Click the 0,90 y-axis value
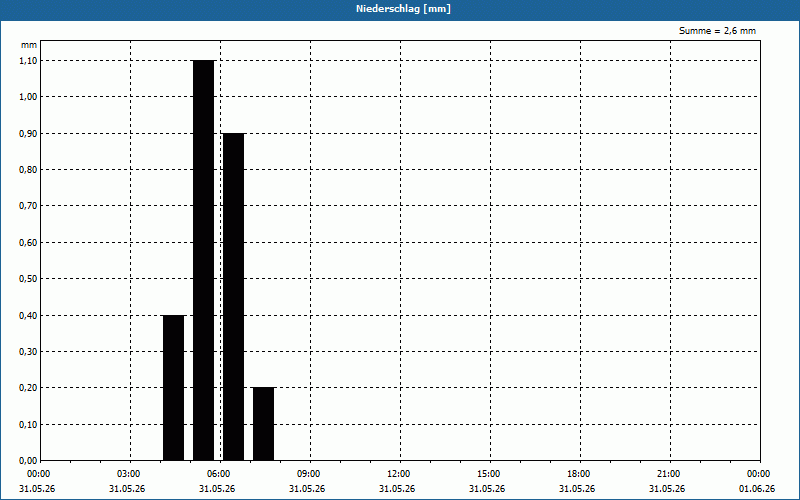Screen dimensions: 800x500 point(28,133)
